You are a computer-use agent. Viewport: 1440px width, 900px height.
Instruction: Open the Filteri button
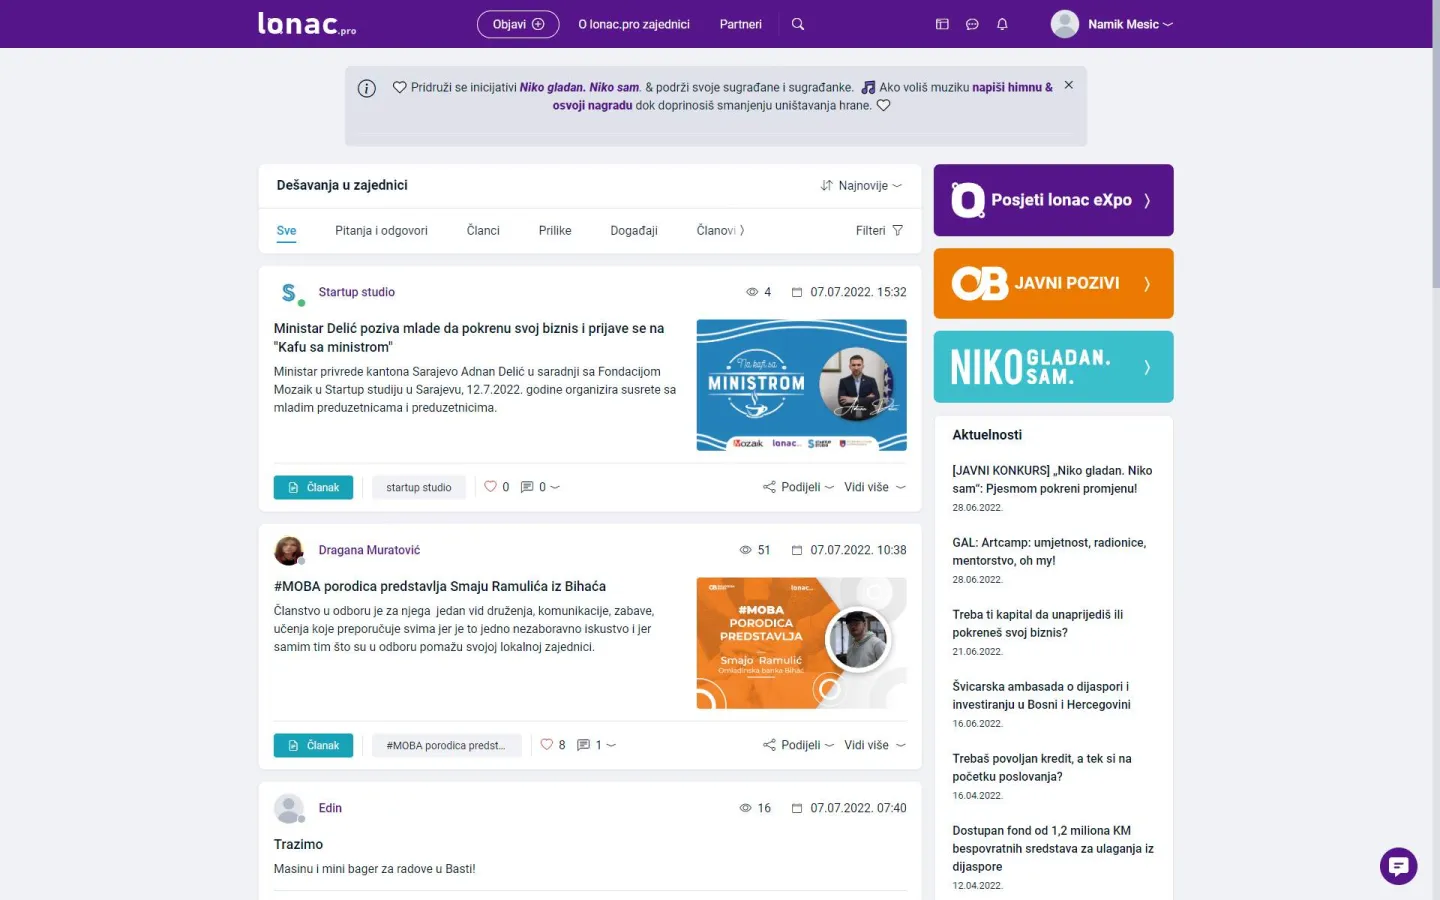point(880,230)
